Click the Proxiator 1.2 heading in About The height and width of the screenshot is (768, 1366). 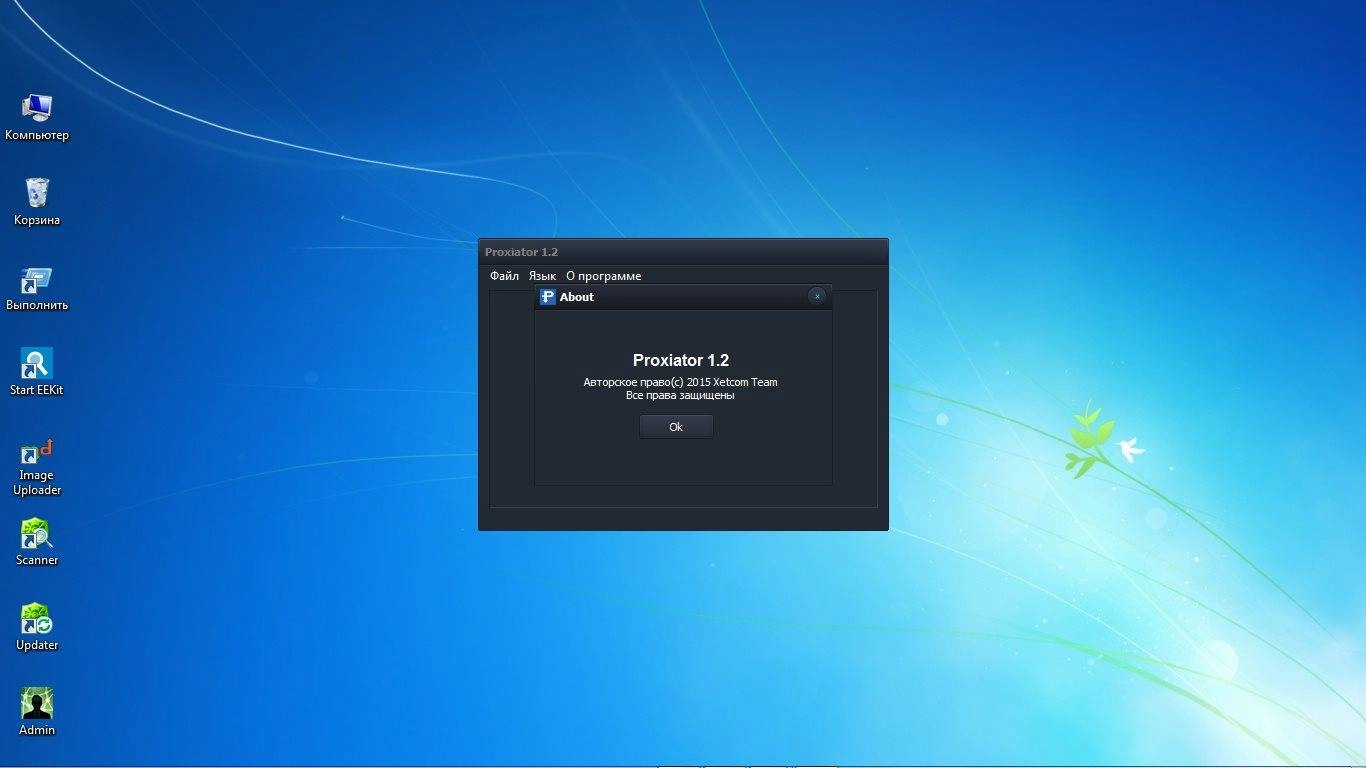click(681, 361)
